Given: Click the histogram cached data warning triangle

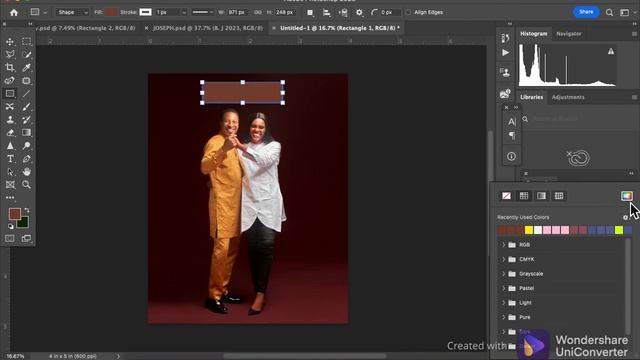Looking at the screenshot, I should tap(611, 51).
